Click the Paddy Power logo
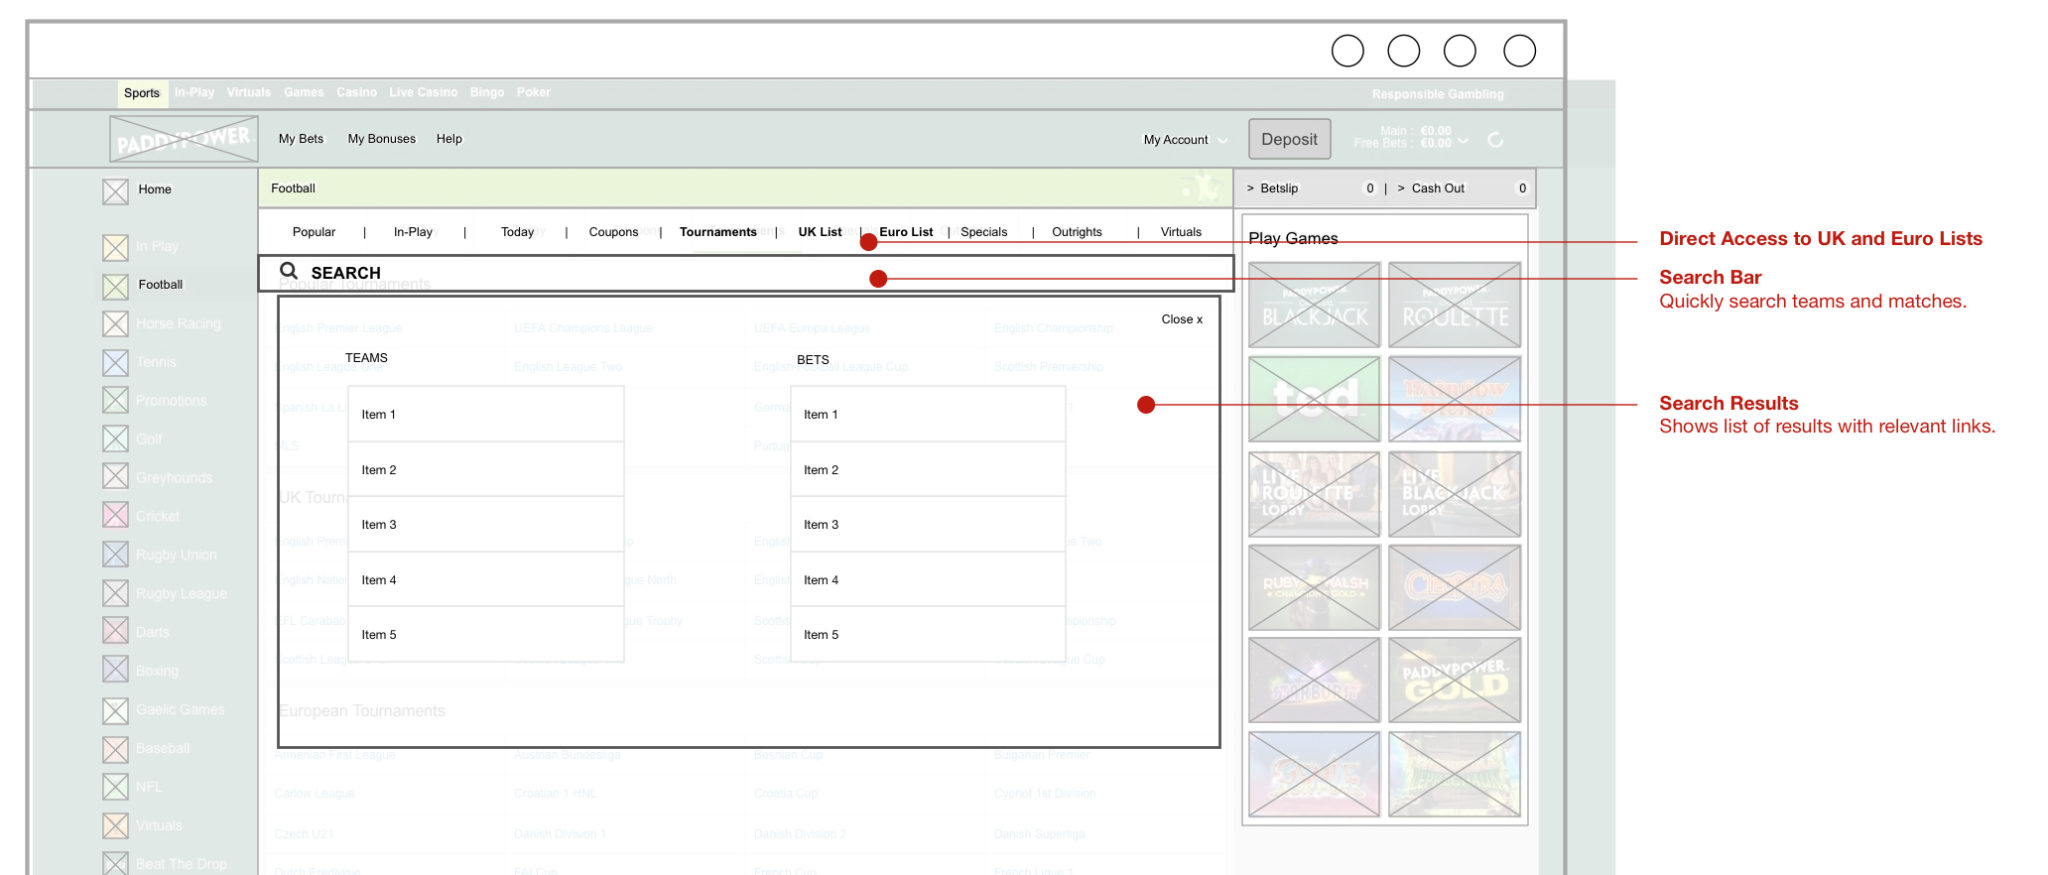 184,139
